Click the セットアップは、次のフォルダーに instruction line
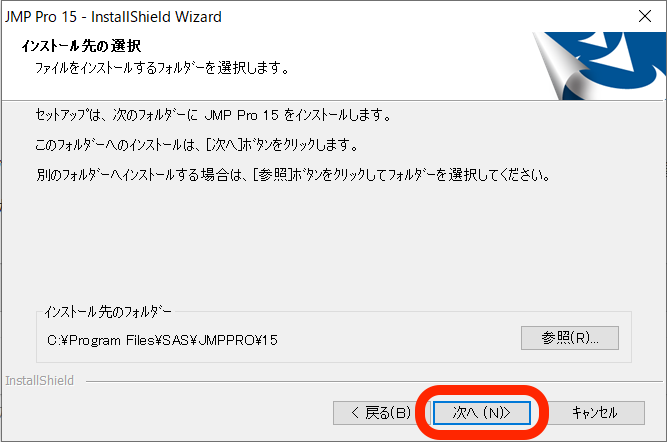This screenshot has width=667, height=442. [213, 115]
